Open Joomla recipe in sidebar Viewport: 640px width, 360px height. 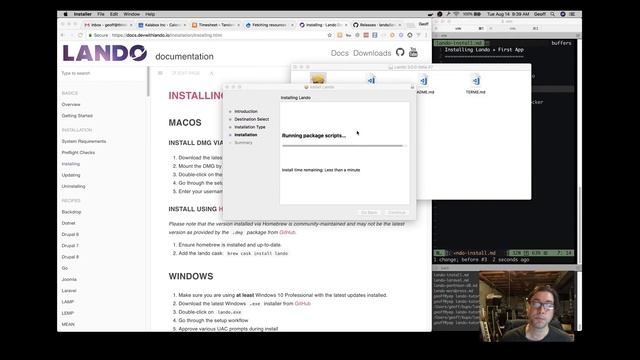69,280
